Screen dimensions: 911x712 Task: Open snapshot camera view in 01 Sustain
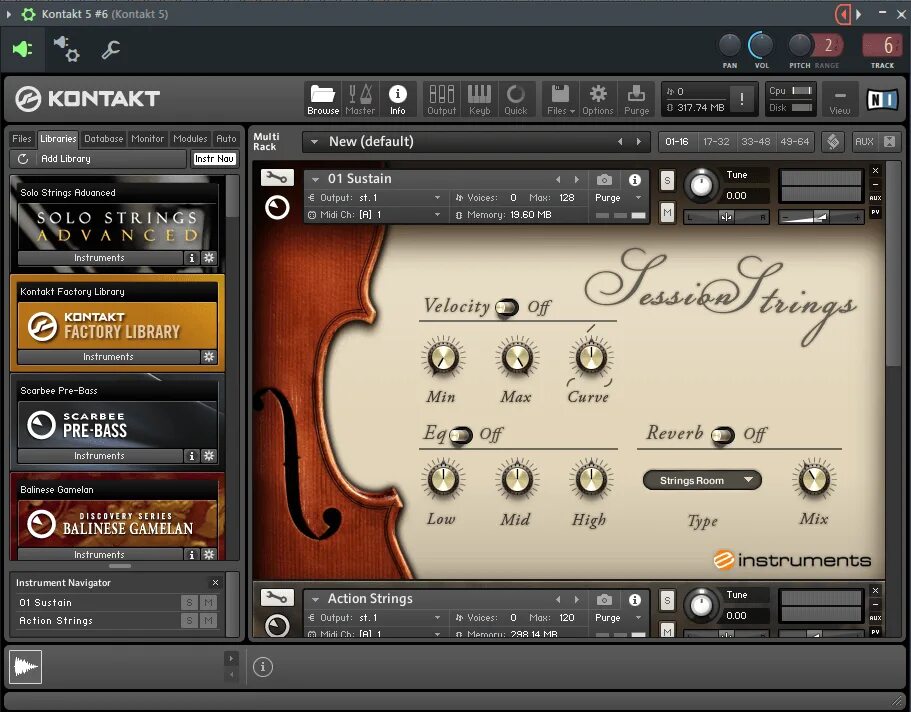pos(604,180)
